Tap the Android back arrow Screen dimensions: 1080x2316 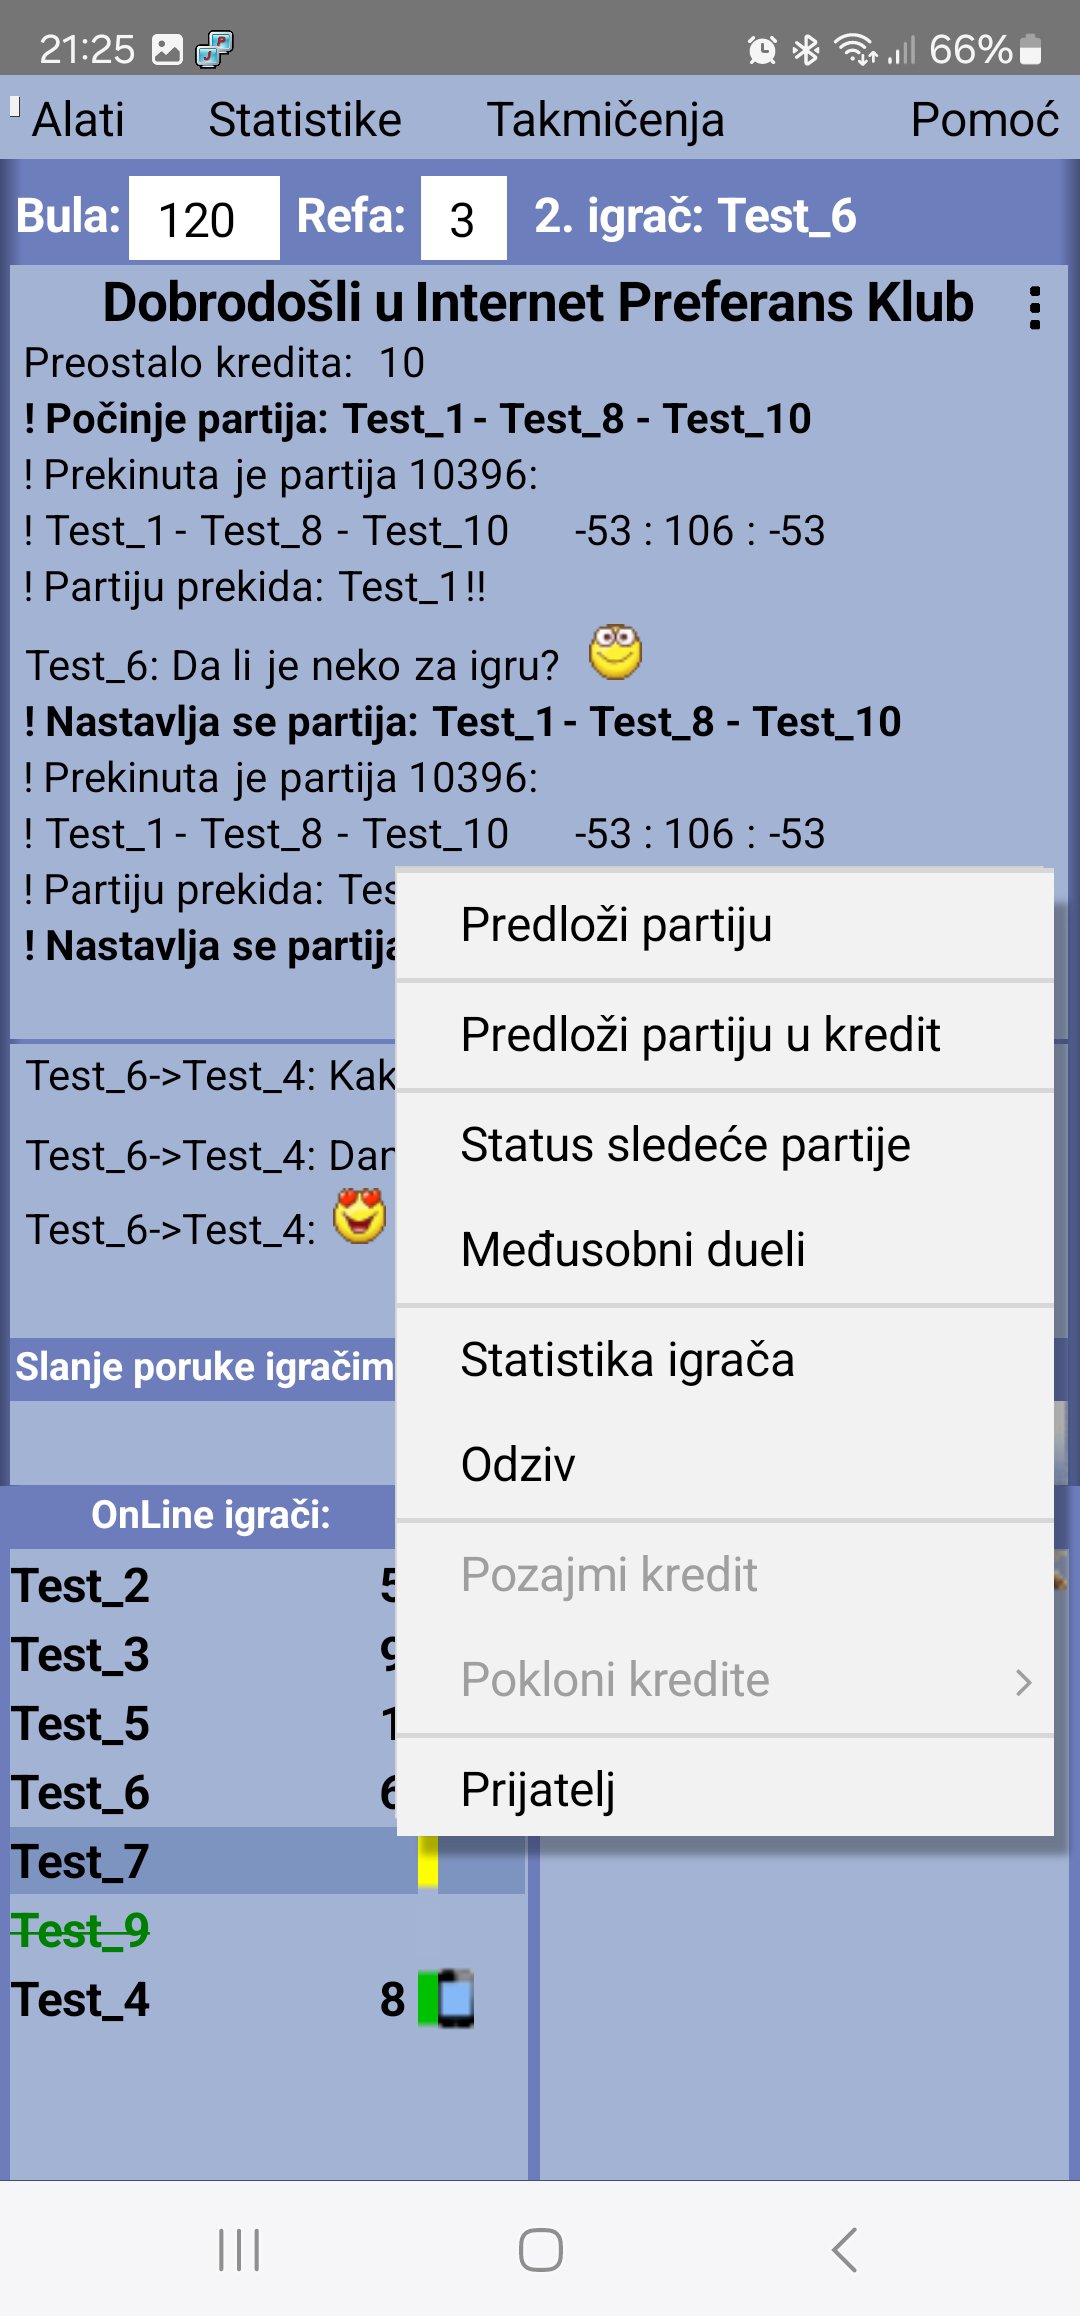[844, 2250]
